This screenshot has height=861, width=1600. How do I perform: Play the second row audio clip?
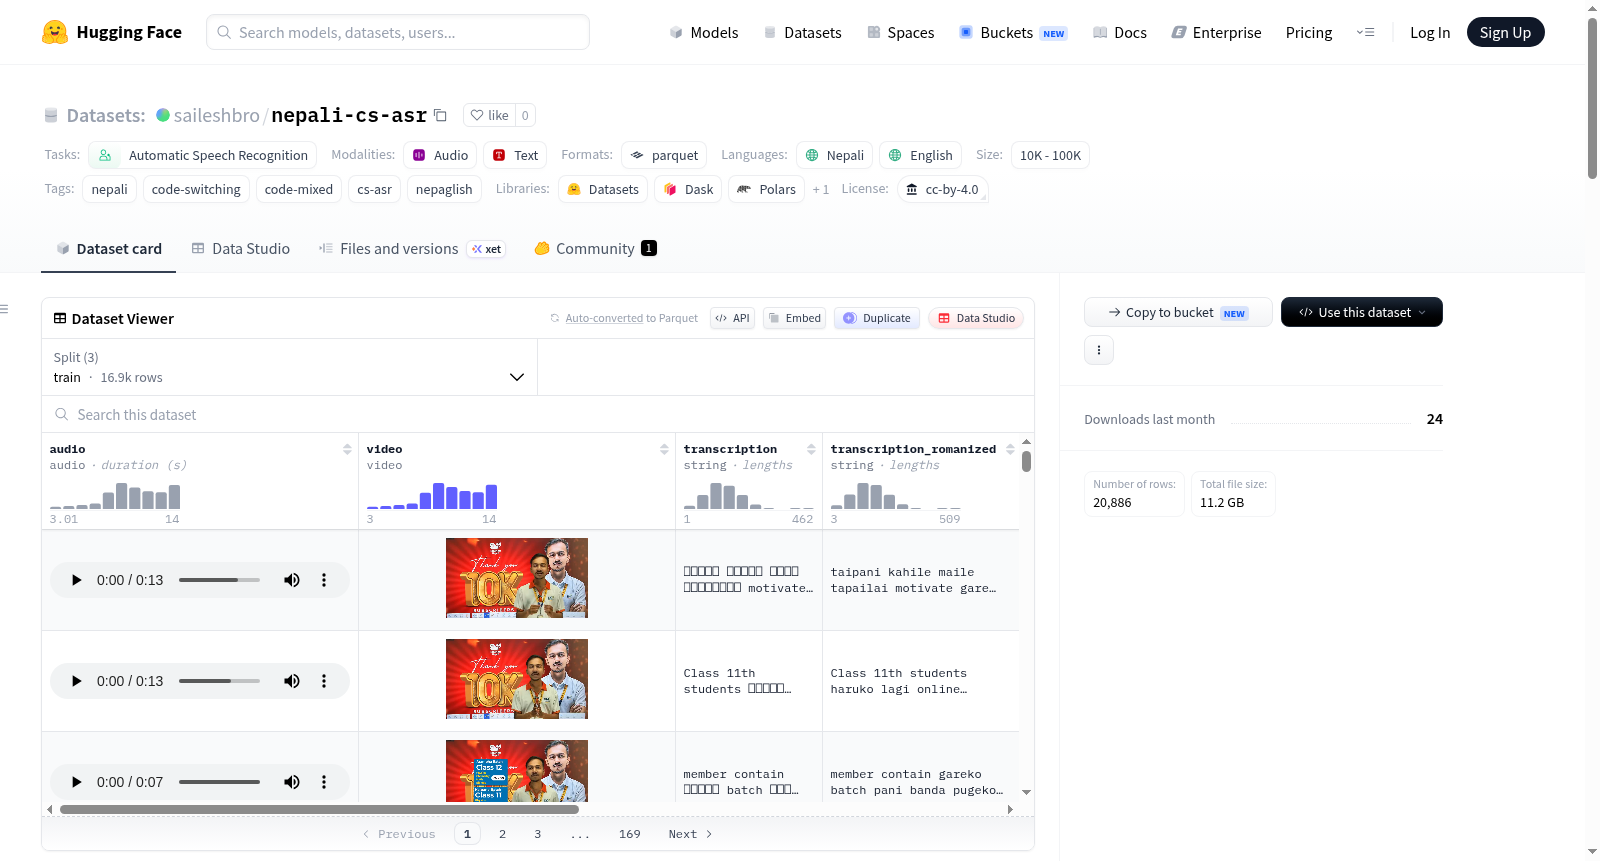76,681
